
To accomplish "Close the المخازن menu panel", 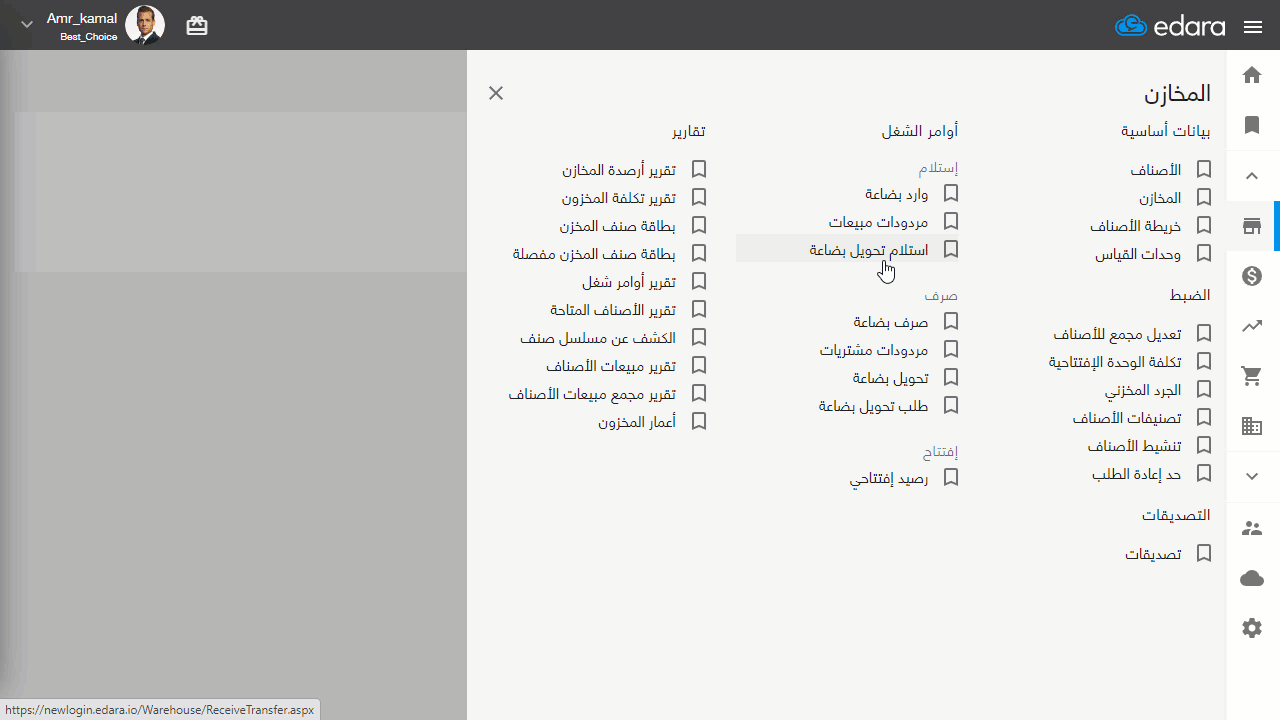I will [496, 93].
